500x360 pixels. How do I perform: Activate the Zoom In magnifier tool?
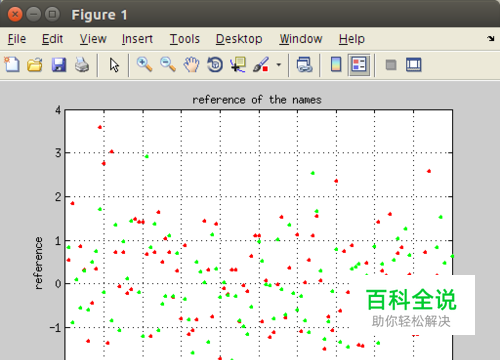144,65
